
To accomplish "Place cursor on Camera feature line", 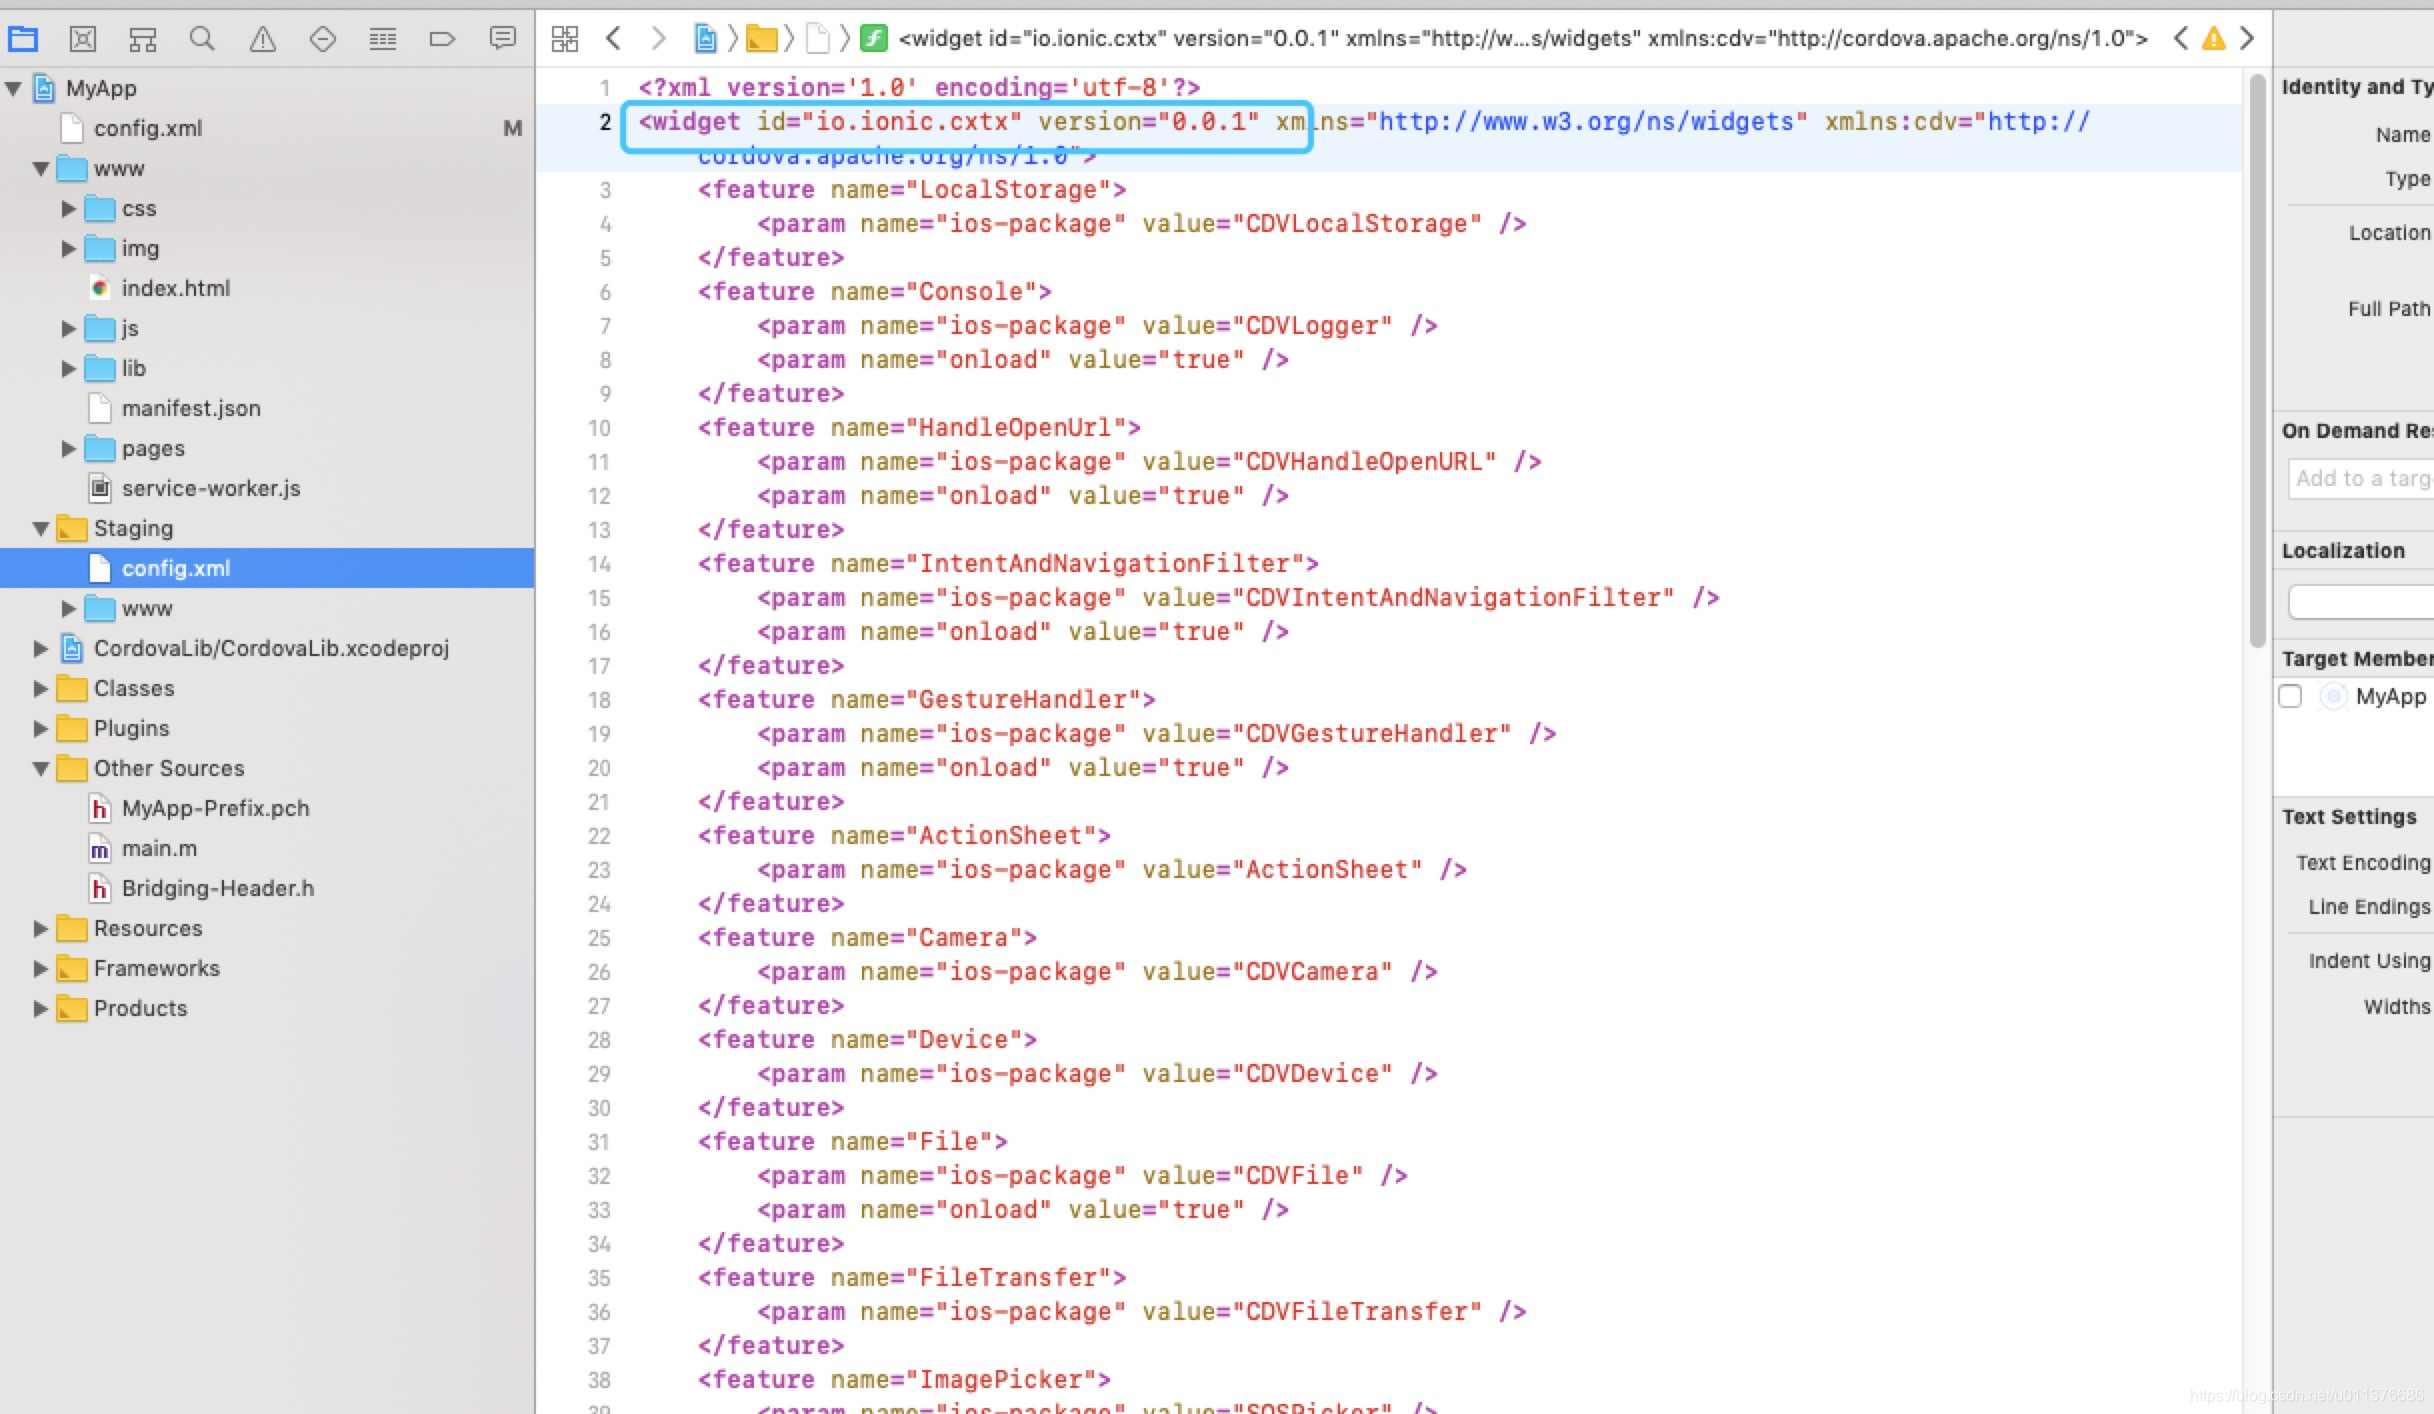I will coord(867,938).
